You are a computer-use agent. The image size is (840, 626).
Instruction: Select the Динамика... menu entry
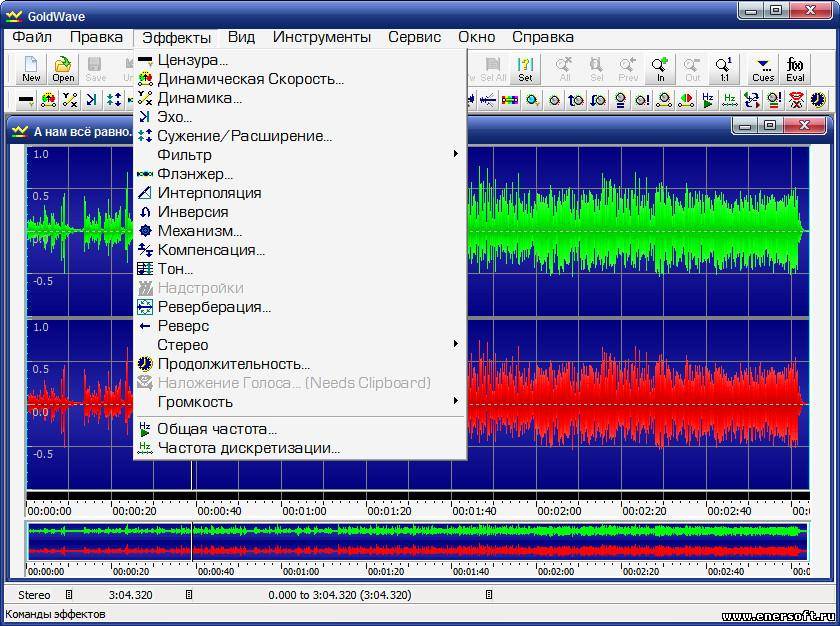pos(300,98)
